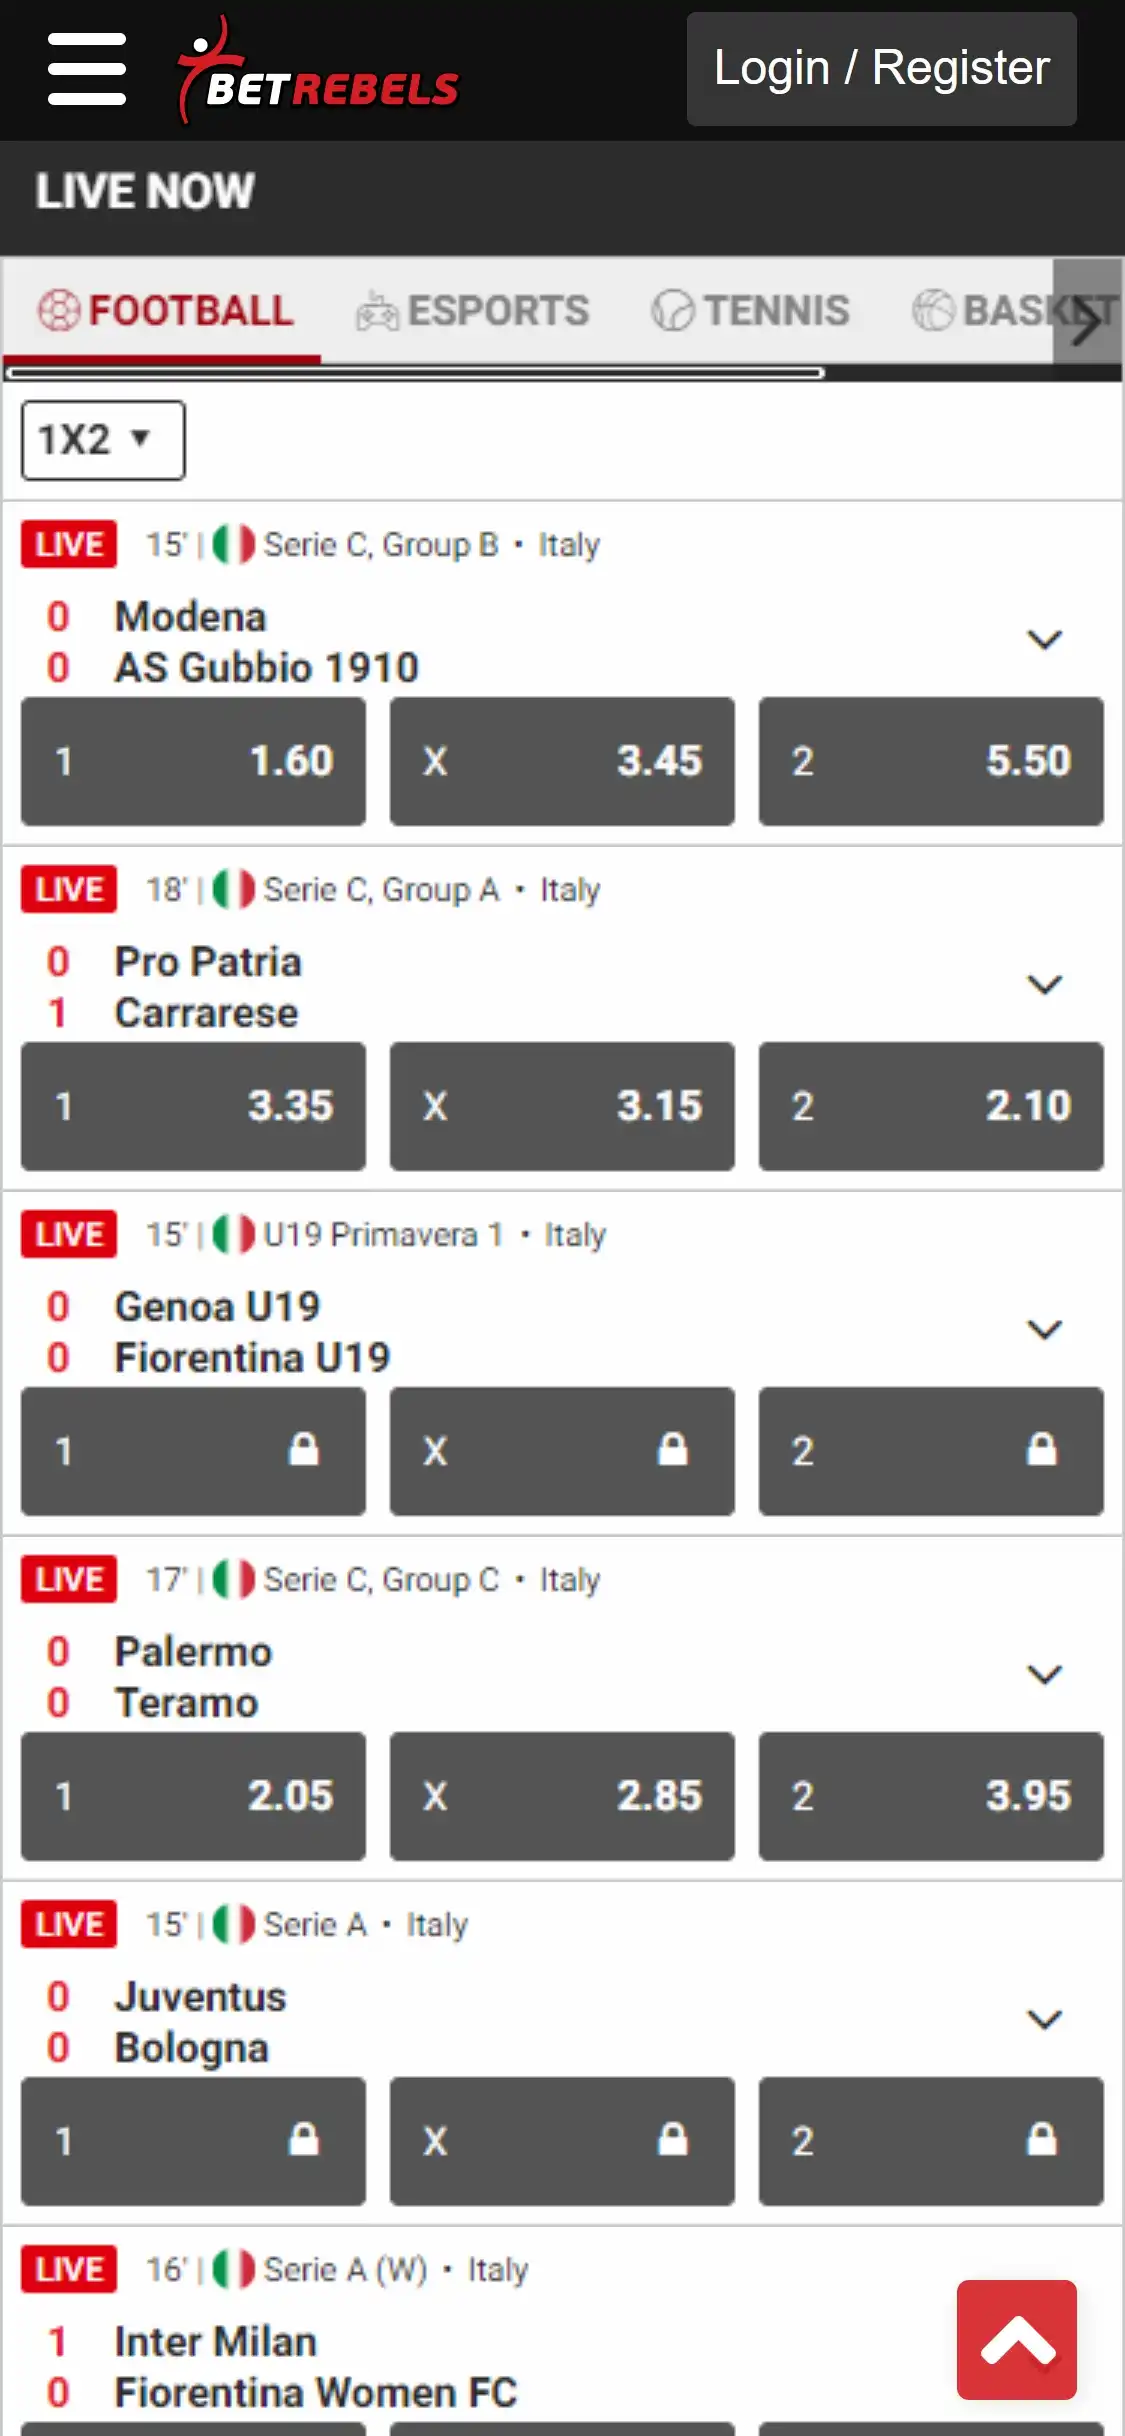Click the Login / Register button
Image resolution: width=1125 pixels, height=2436 pixels.
[x=881, y=69]
